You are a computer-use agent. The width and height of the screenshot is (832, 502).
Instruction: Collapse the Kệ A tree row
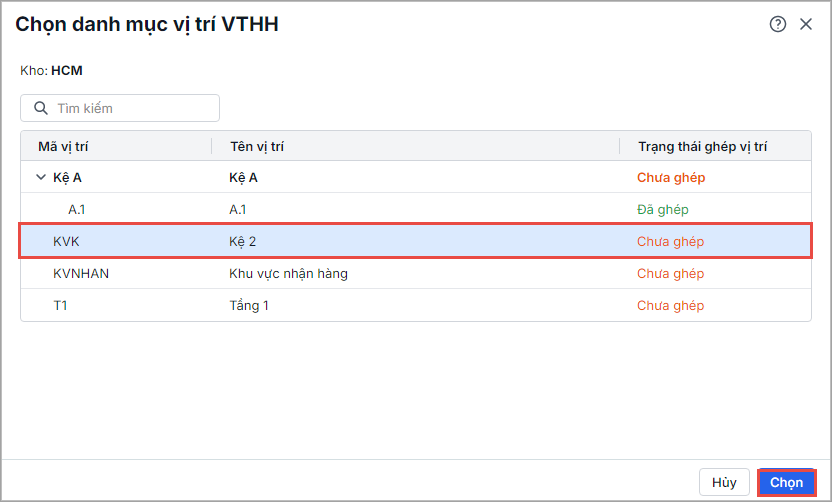41,178
